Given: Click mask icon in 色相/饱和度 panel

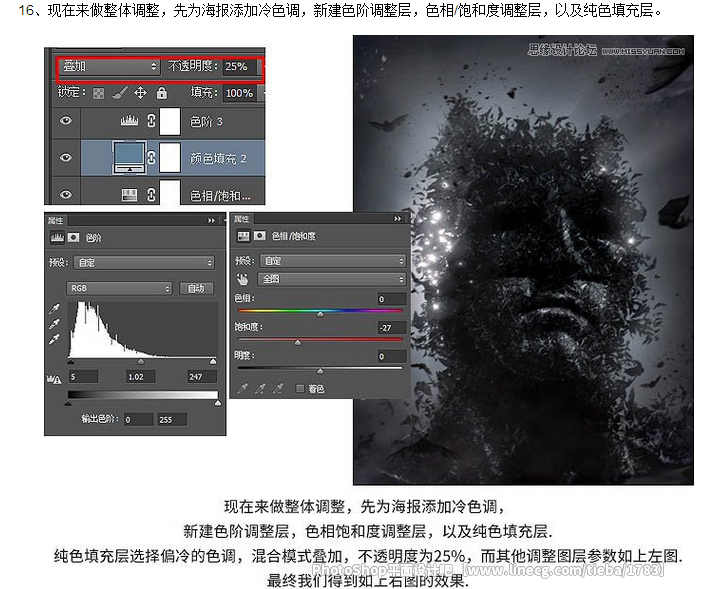Looking at the screenshot, I should (x=259, y=236).
